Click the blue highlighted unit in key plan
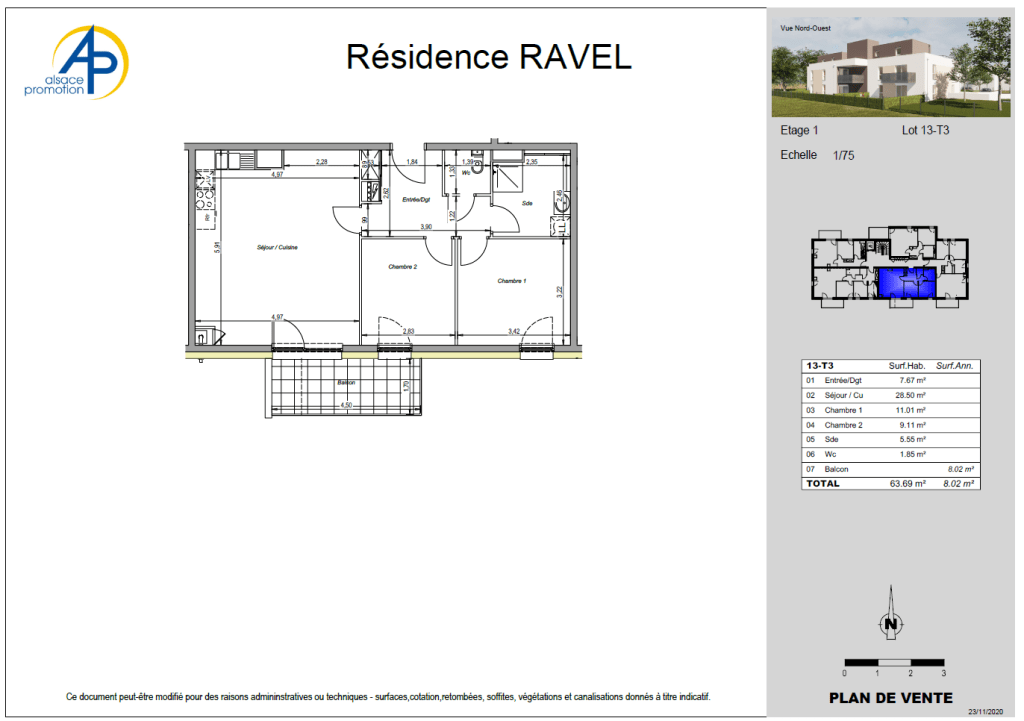The image size is (1024, 721). click(x=906, y=282)
